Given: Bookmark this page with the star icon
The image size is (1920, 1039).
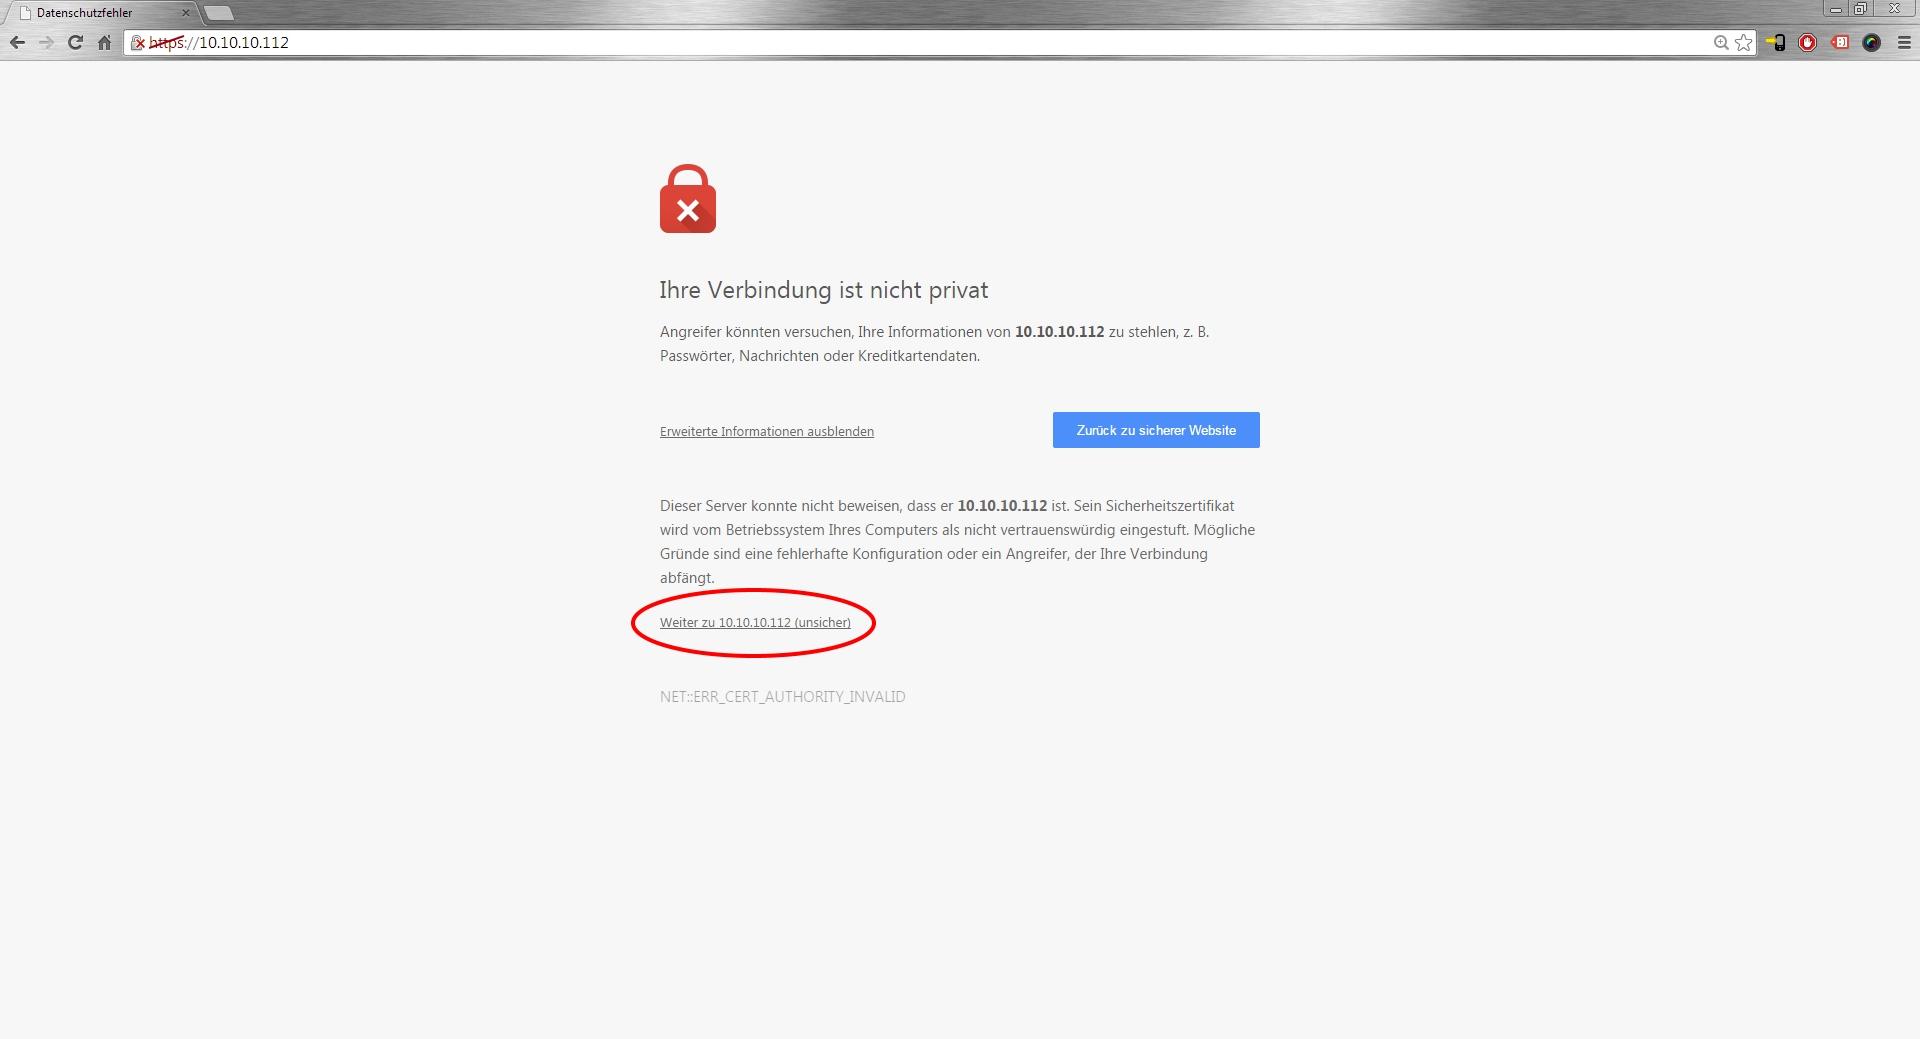Looking at the screenshot, I should [1744, 42].
